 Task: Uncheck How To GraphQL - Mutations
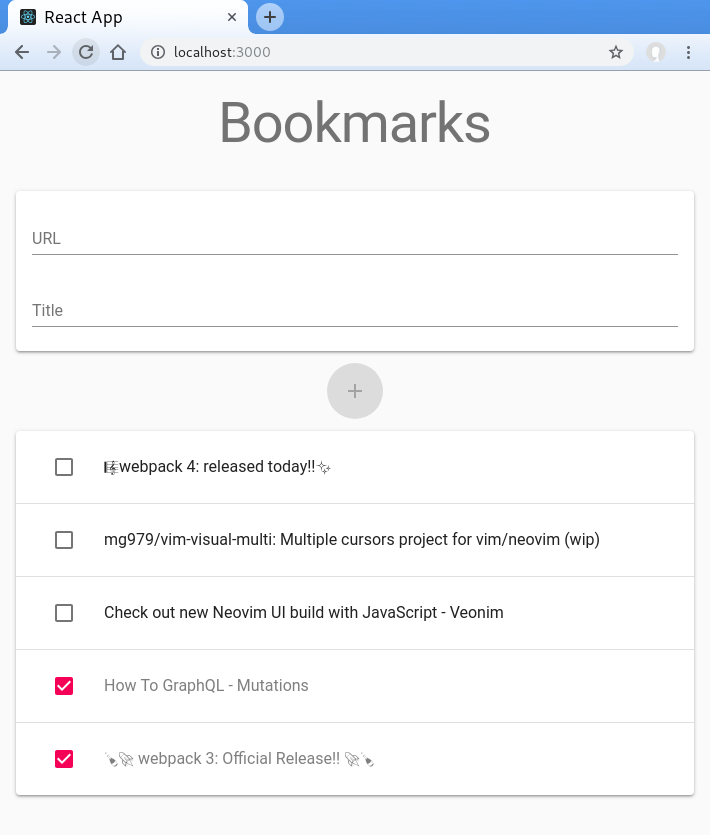point(64,686)
